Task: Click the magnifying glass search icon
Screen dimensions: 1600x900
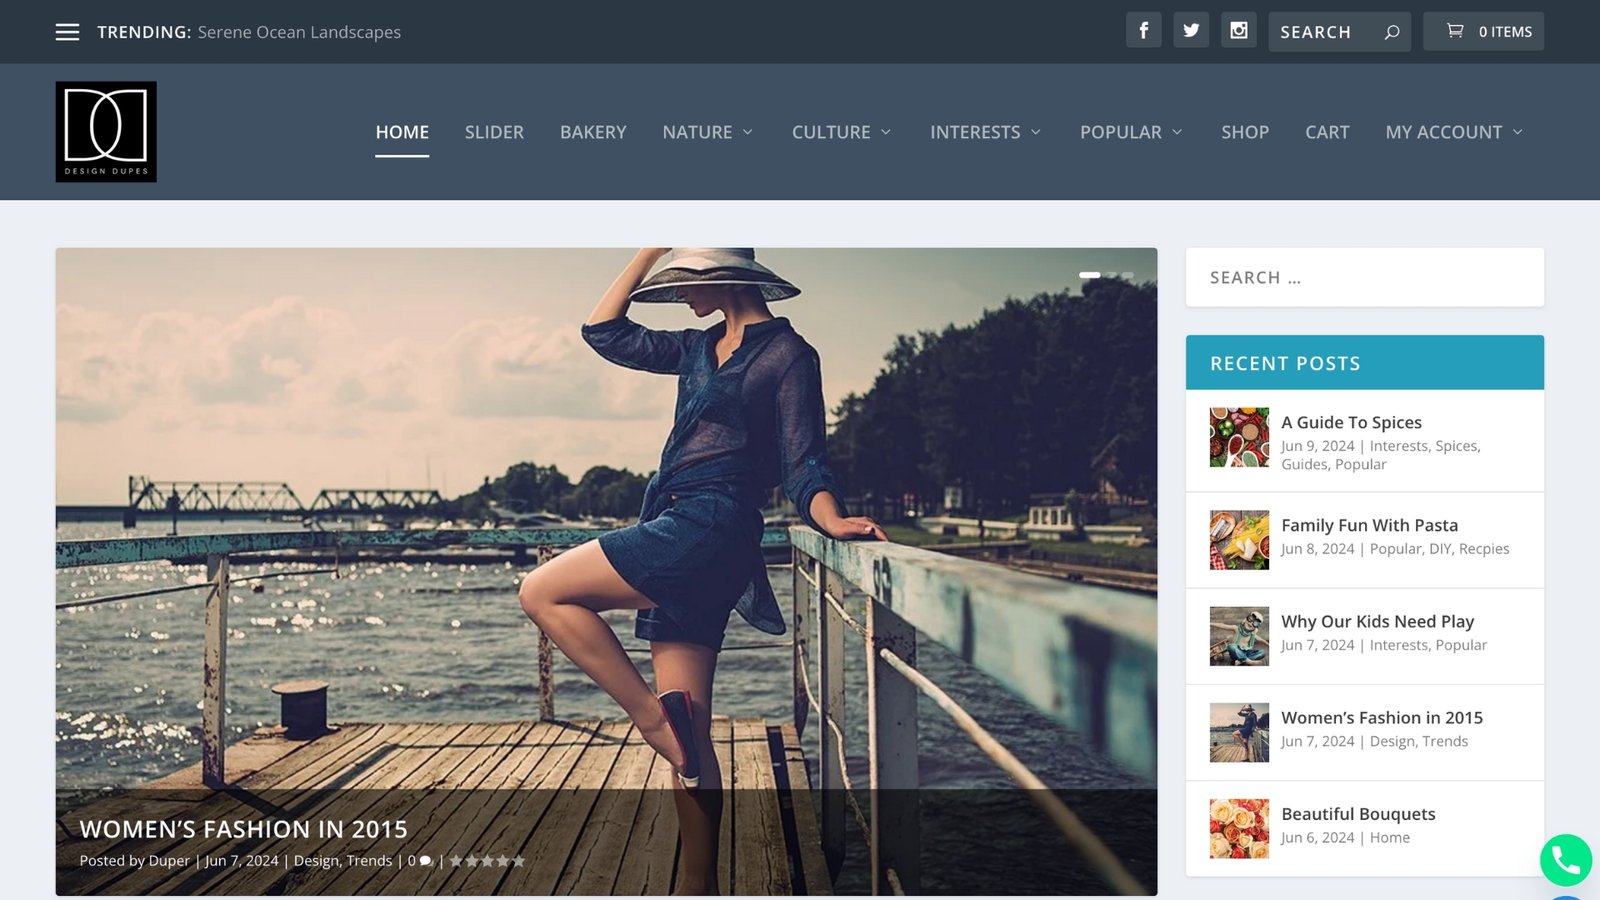Action: 1391,32
